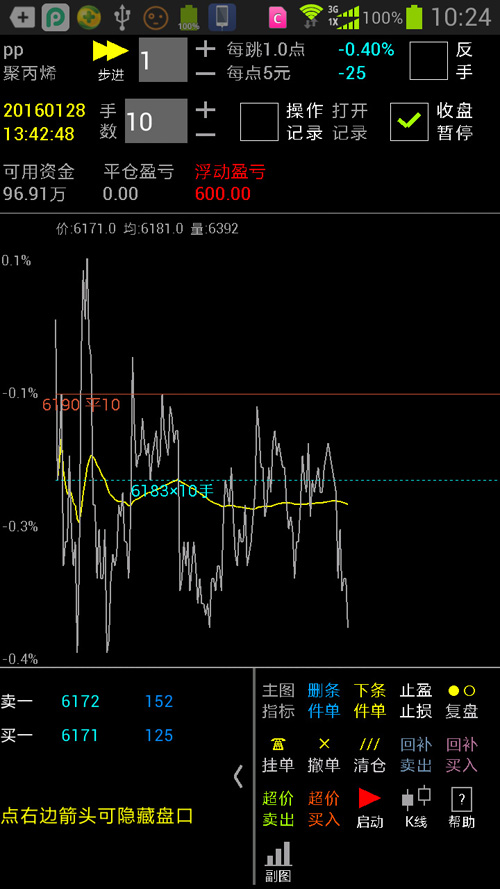
Task: Open the K线 candlestick chart icon
Action: (416, 798)
